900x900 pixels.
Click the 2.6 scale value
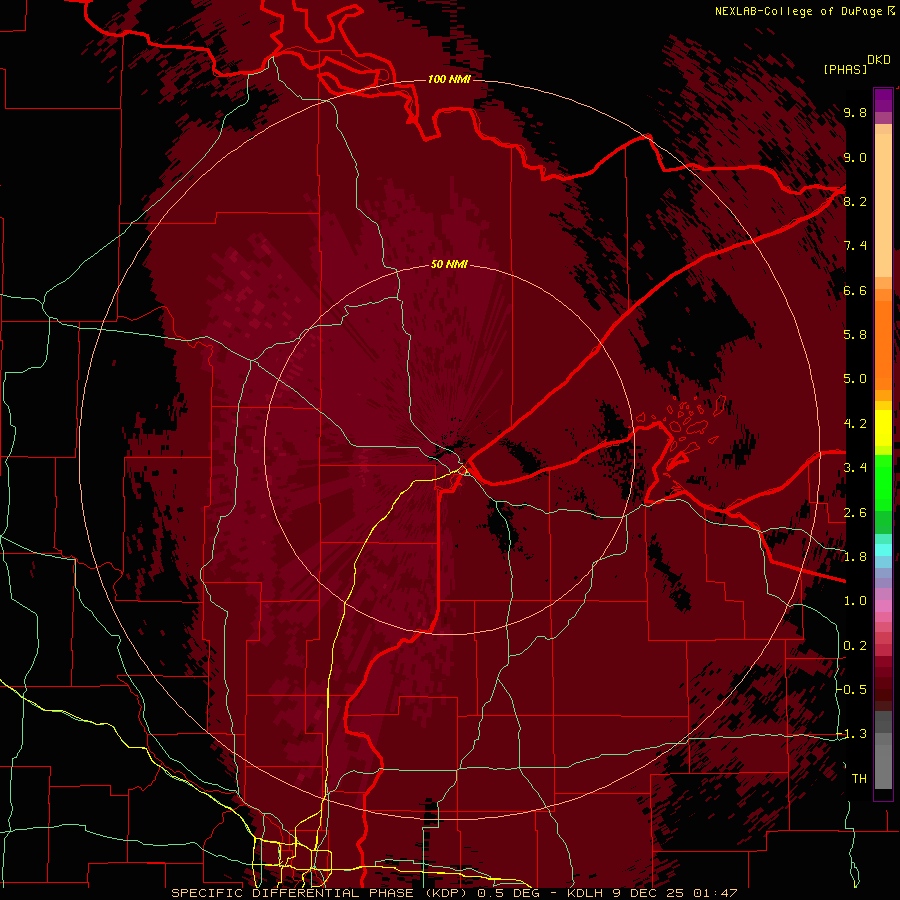click(x=855, y=512)
